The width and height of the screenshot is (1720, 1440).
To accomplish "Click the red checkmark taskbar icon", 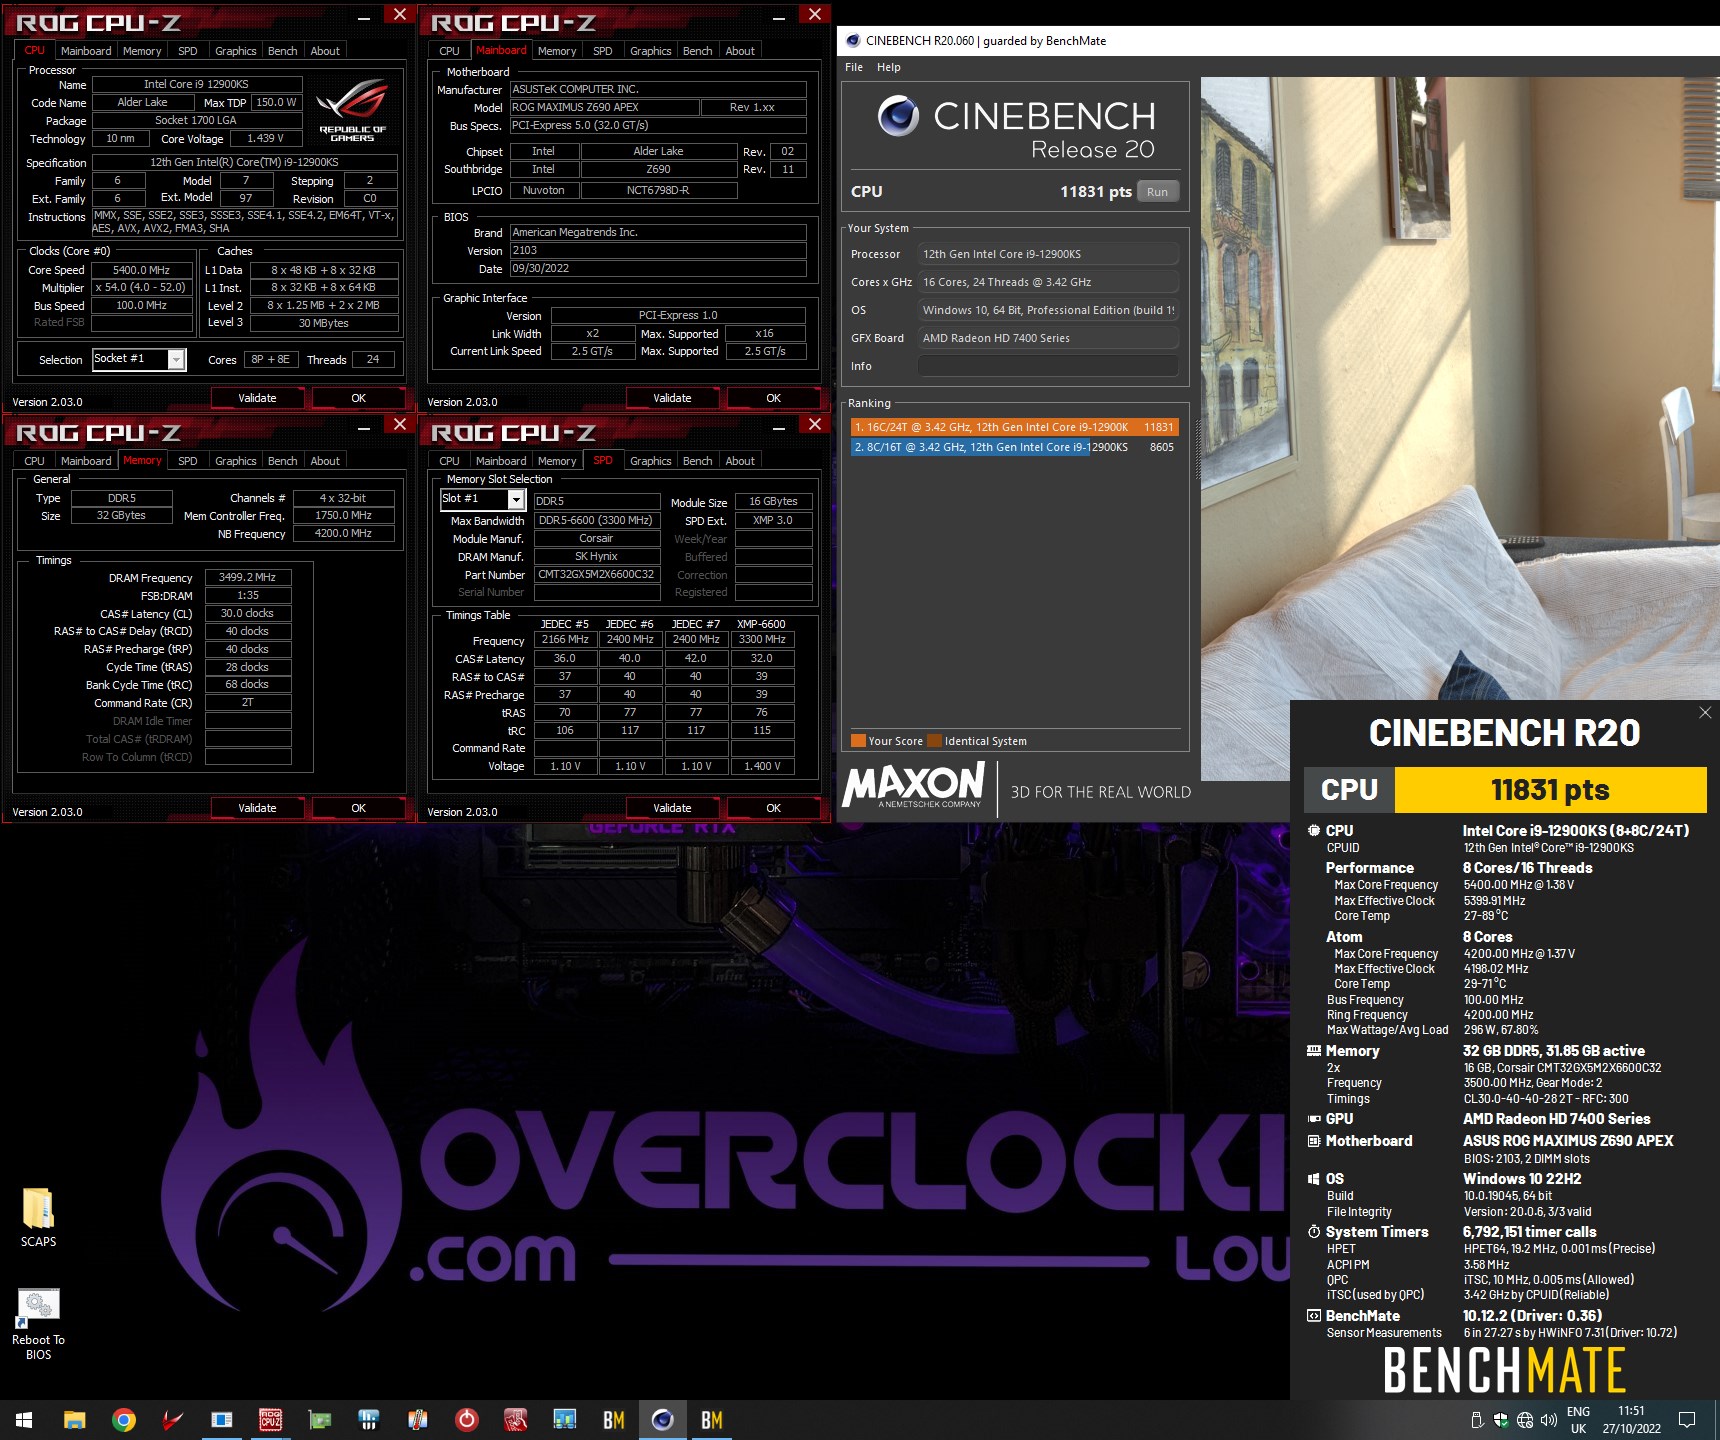I will click(x=173, y=1420).
